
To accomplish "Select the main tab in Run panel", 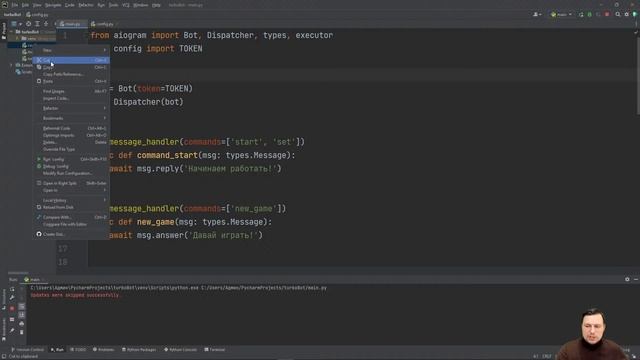I will click(34, 280).
